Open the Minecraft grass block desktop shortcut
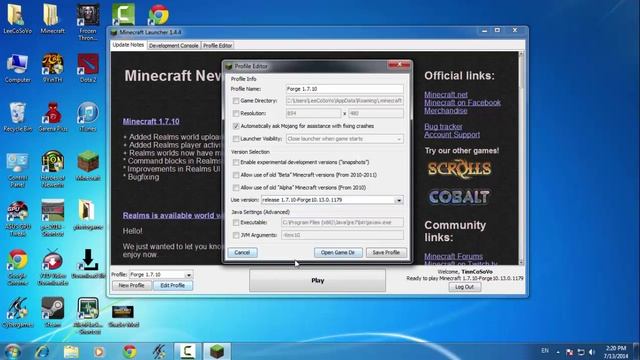The width and height of the screenshot is (640, 360). tap(88, 166)
